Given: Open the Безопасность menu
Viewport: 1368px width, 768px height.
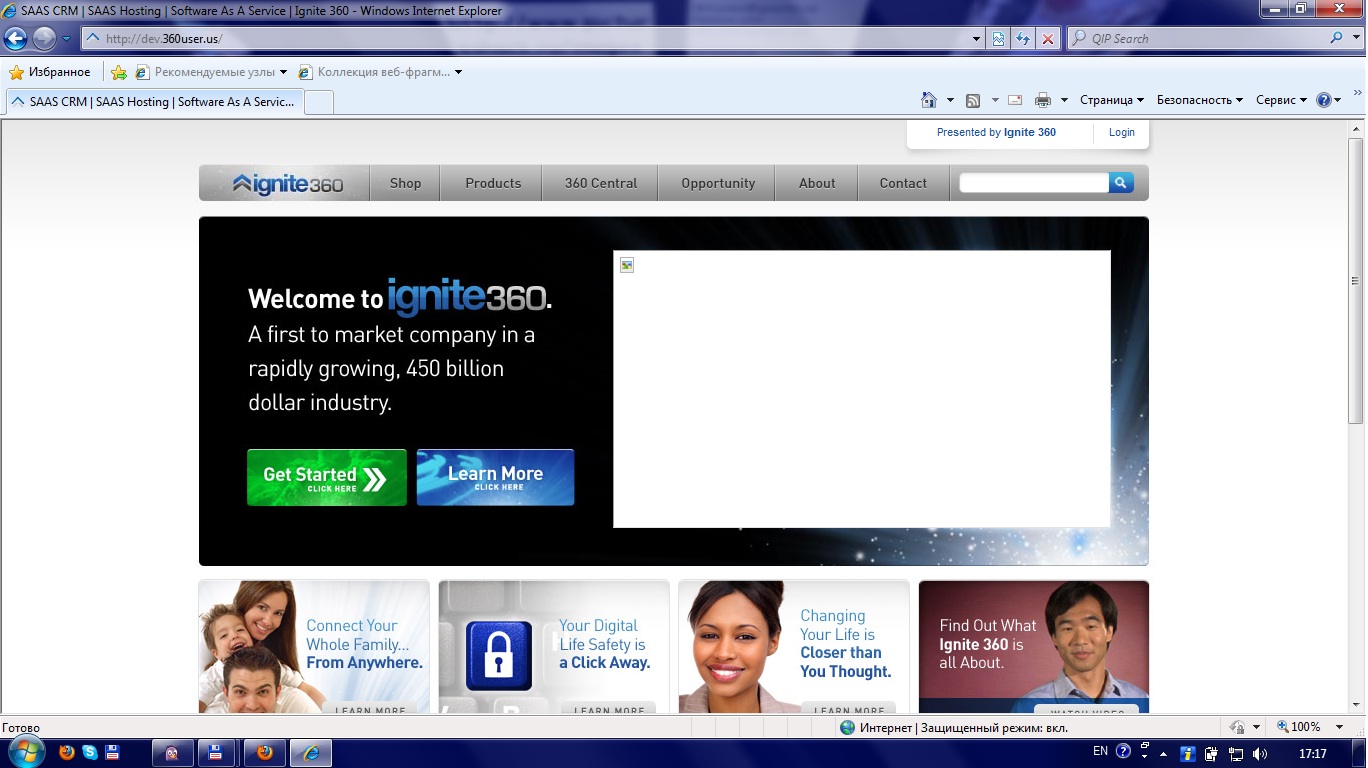Looking at the screenshot, I should pos(1199,100).
